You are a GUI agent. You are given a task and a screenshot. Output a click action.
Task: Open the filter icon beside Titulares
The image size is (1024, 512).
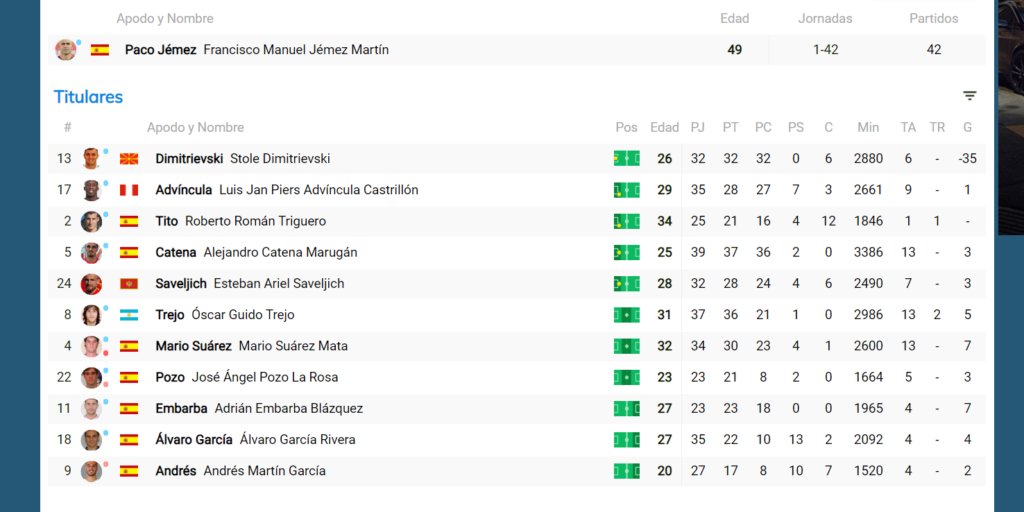pos(969,96)
